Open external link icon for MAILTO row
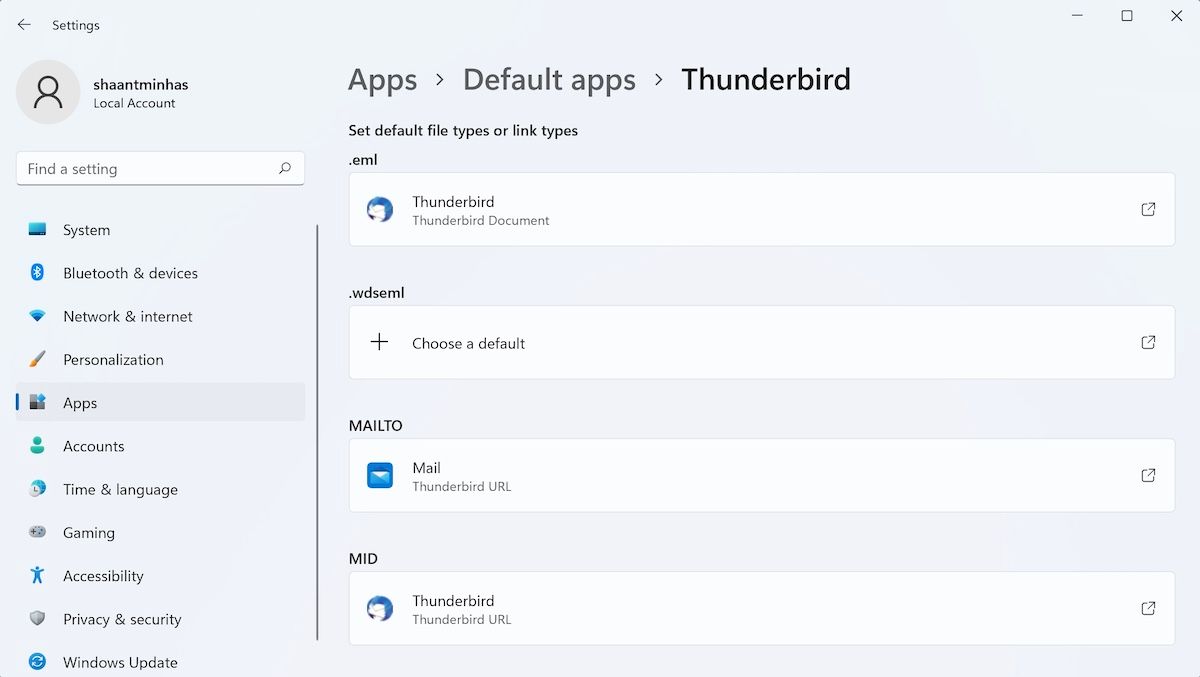 [1148, 475]
